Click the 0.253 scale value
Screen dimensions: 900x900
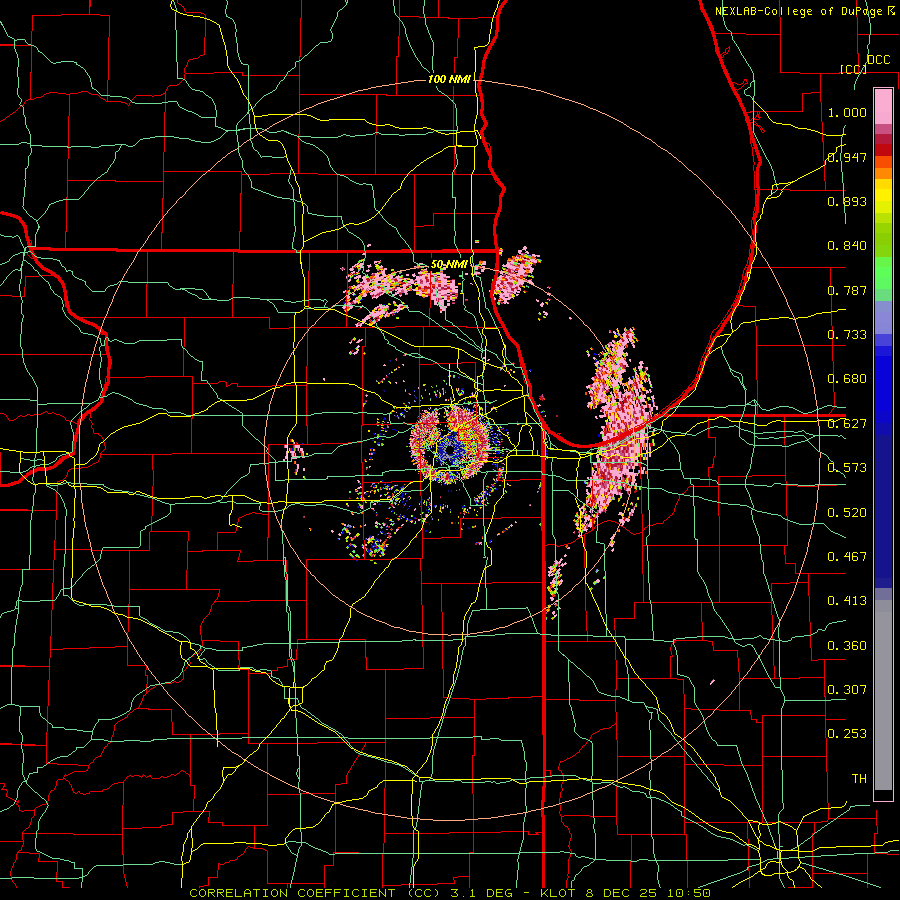coord(847,734)
